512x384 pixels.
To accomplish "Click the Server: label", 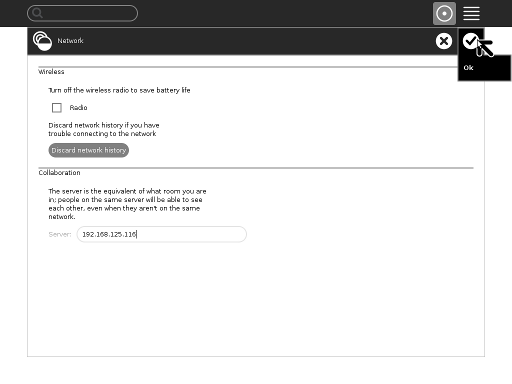I will pyautogui.click(x=60, y=234).
